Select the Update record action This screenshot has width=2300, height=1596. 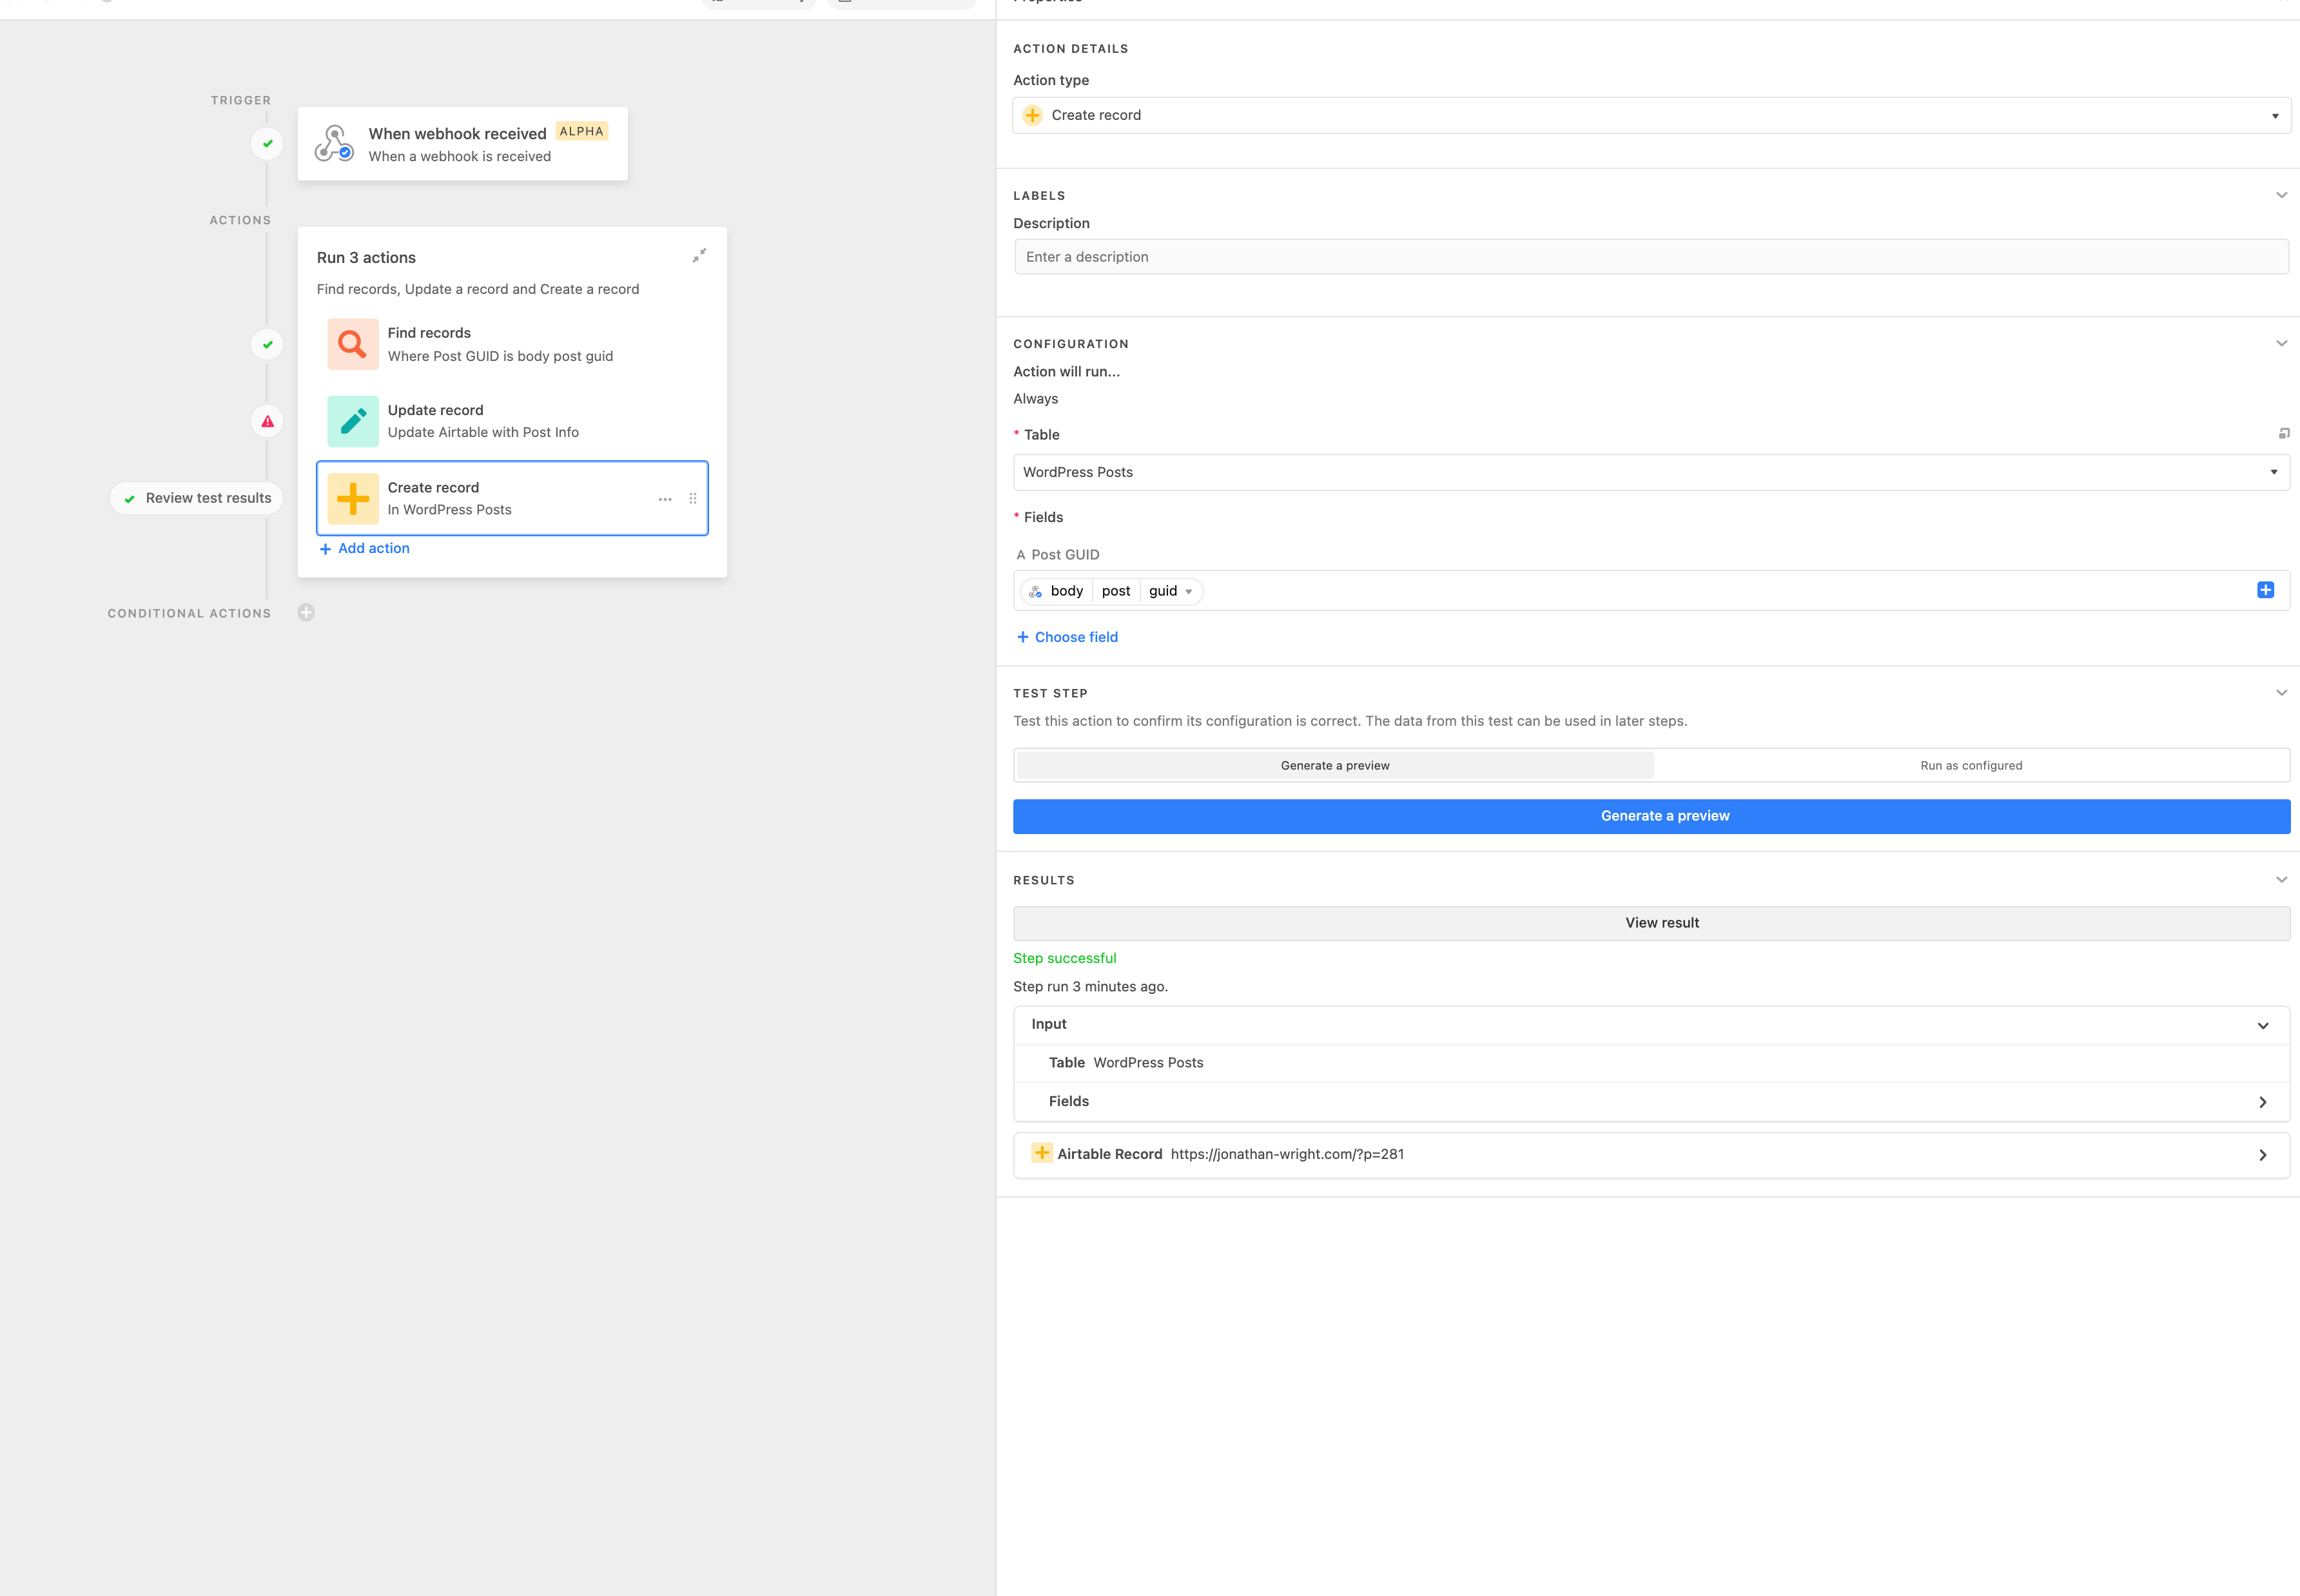click(x=512, y=421)
